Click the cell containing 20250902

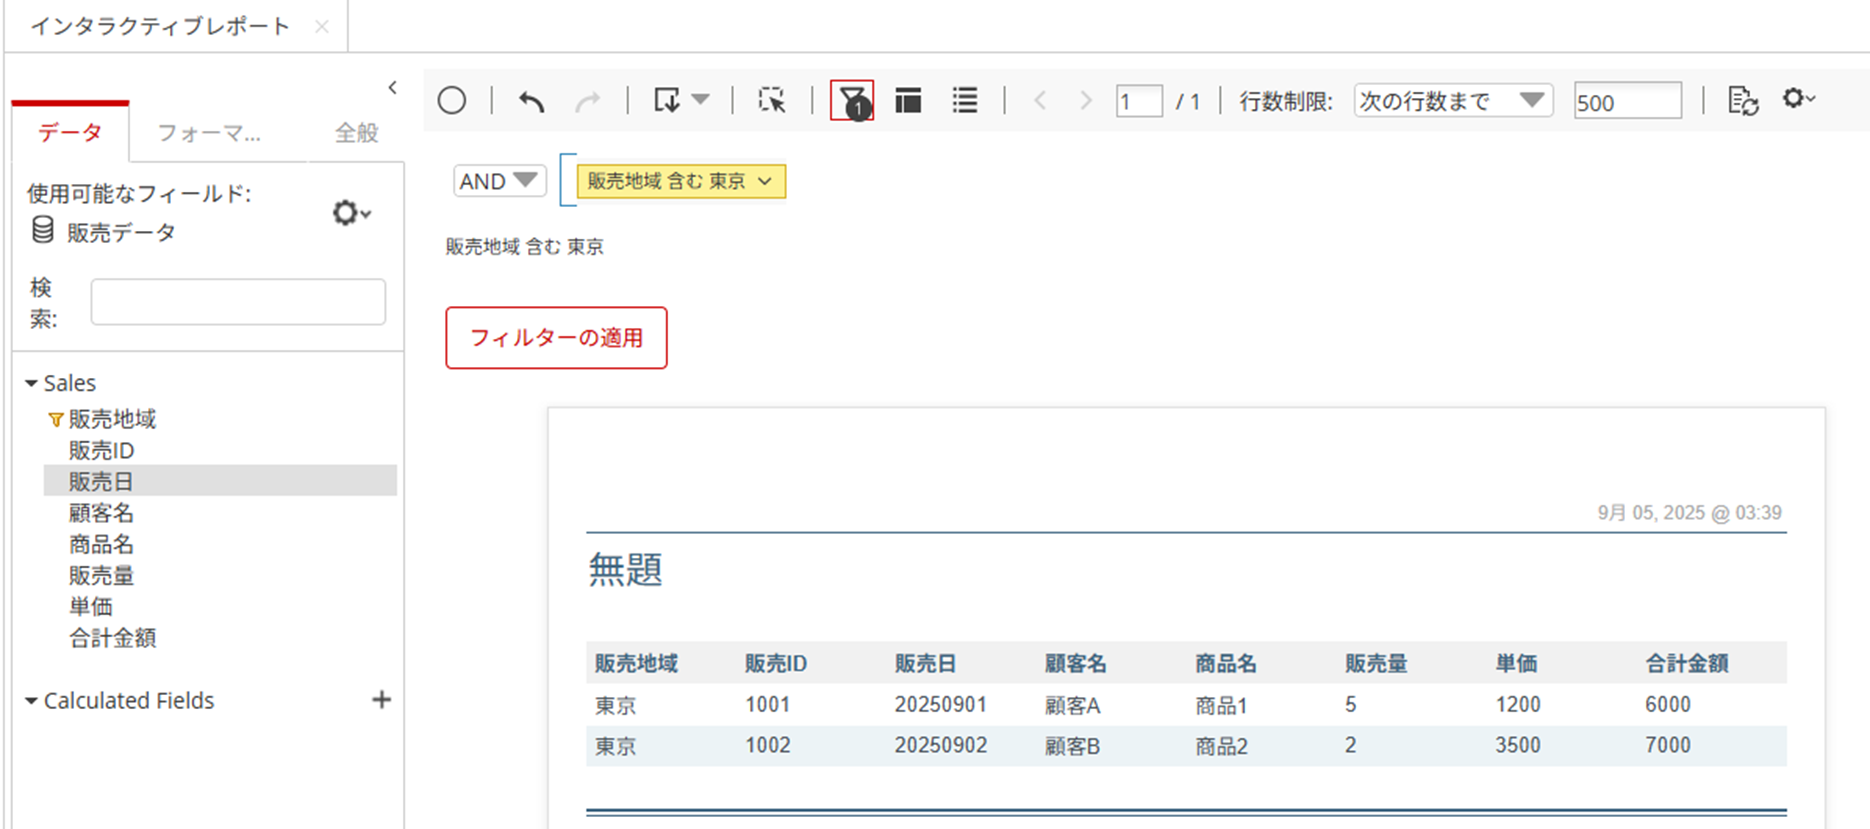[941, 745]
